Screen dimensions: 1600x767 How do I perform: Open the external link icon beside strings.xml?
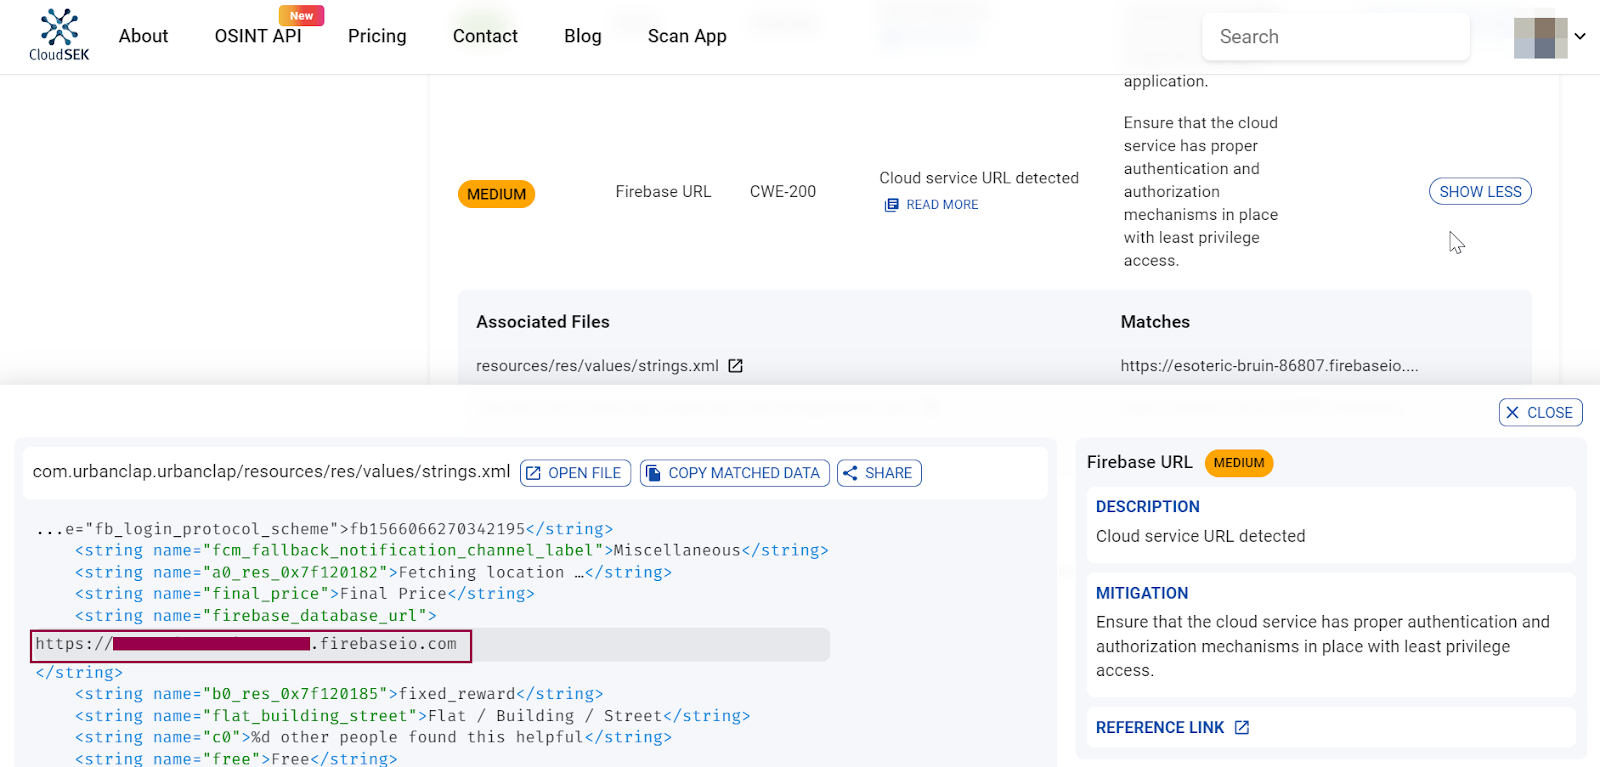tap(736, 366)
